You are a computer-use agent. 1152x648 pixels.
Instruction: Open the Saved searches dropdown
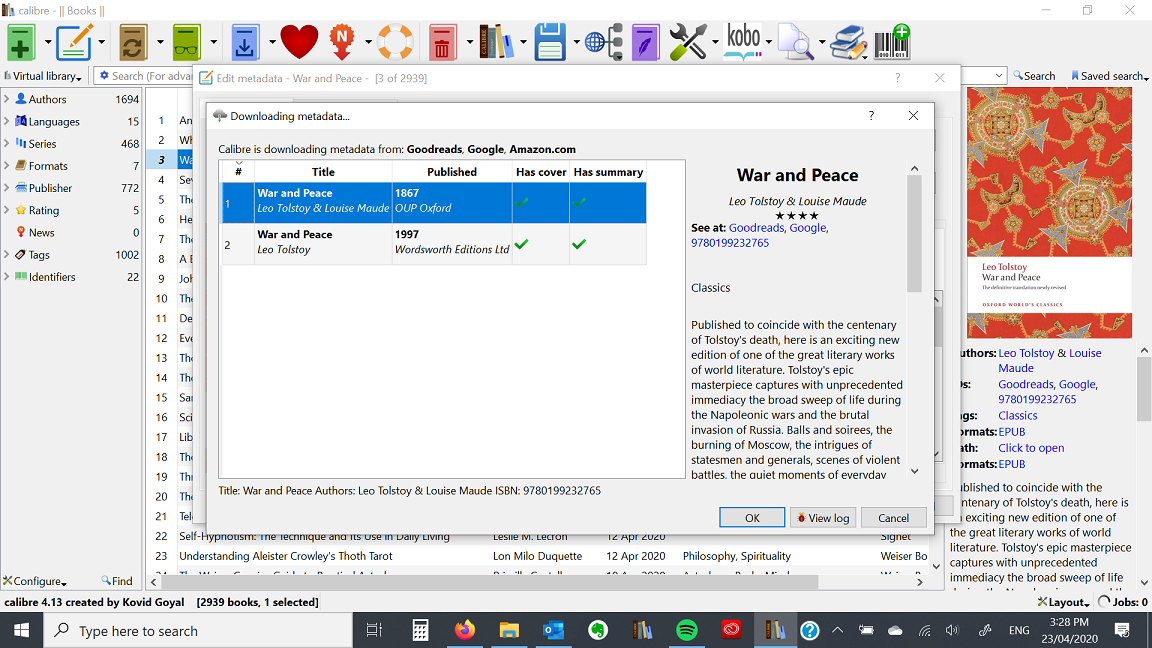click(x=1109, y=76)
